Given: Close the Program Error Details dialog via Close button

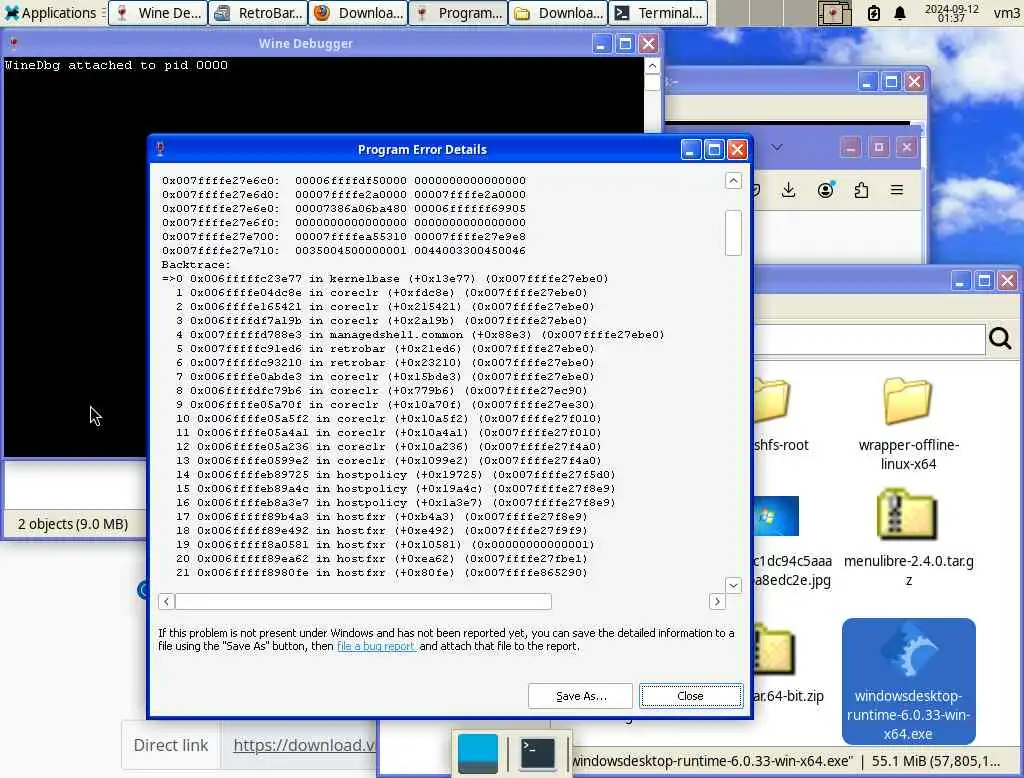Looking at the screenshot, I should click(690, 696).
